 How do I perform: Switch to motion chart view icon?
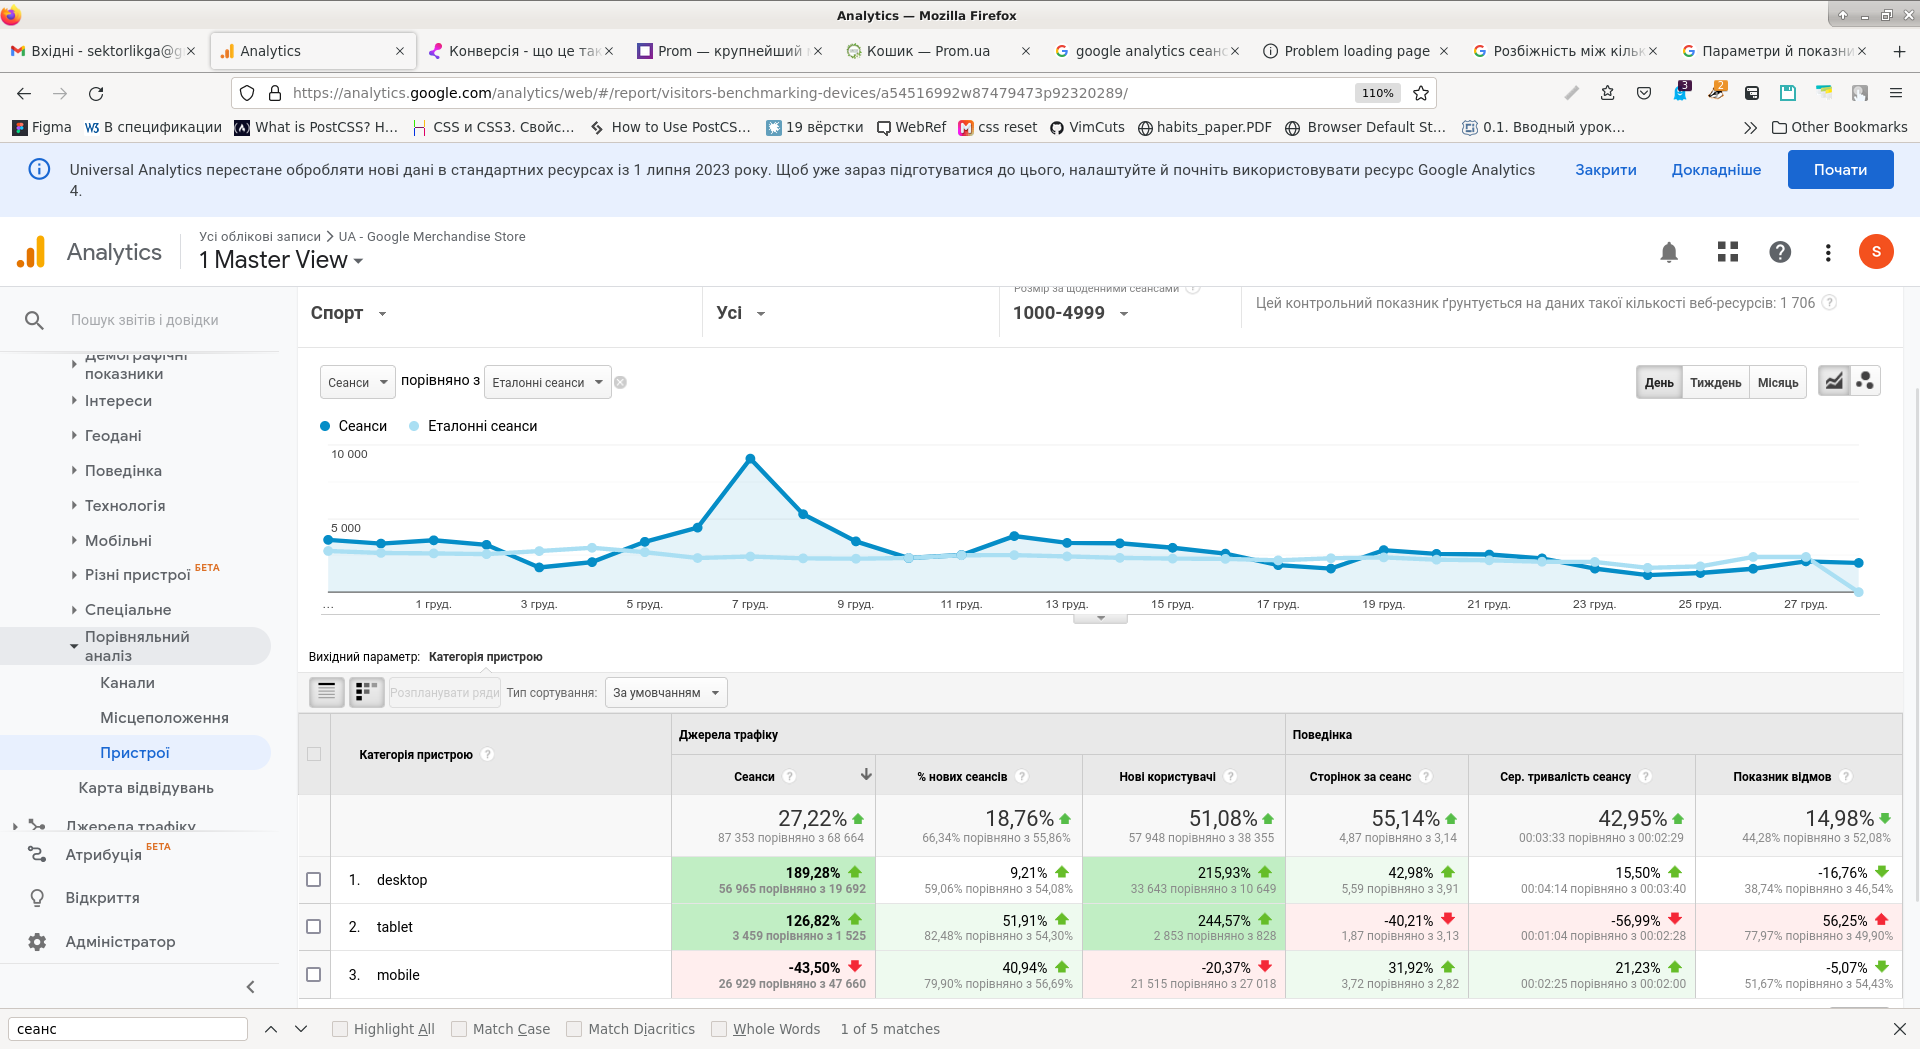click(1865, 382)
